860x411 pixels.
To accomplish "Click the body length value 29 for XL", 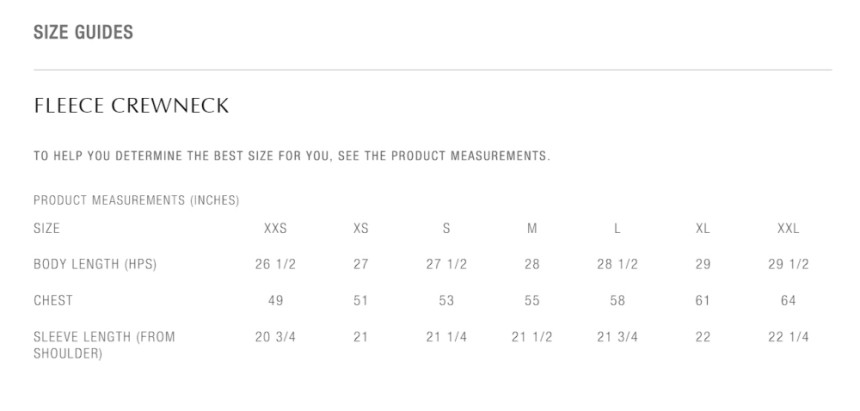I will point(703,264).
